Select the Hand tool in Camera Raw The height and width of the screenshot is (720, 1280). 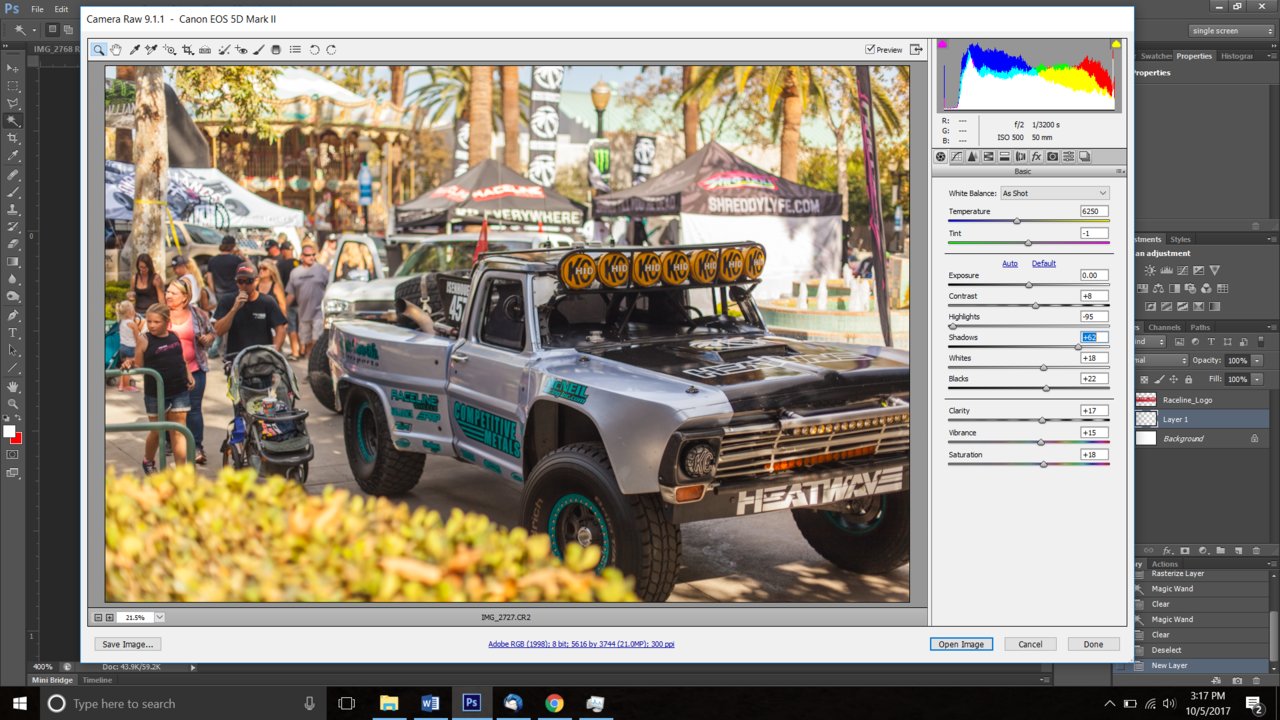tap(116, 50)
